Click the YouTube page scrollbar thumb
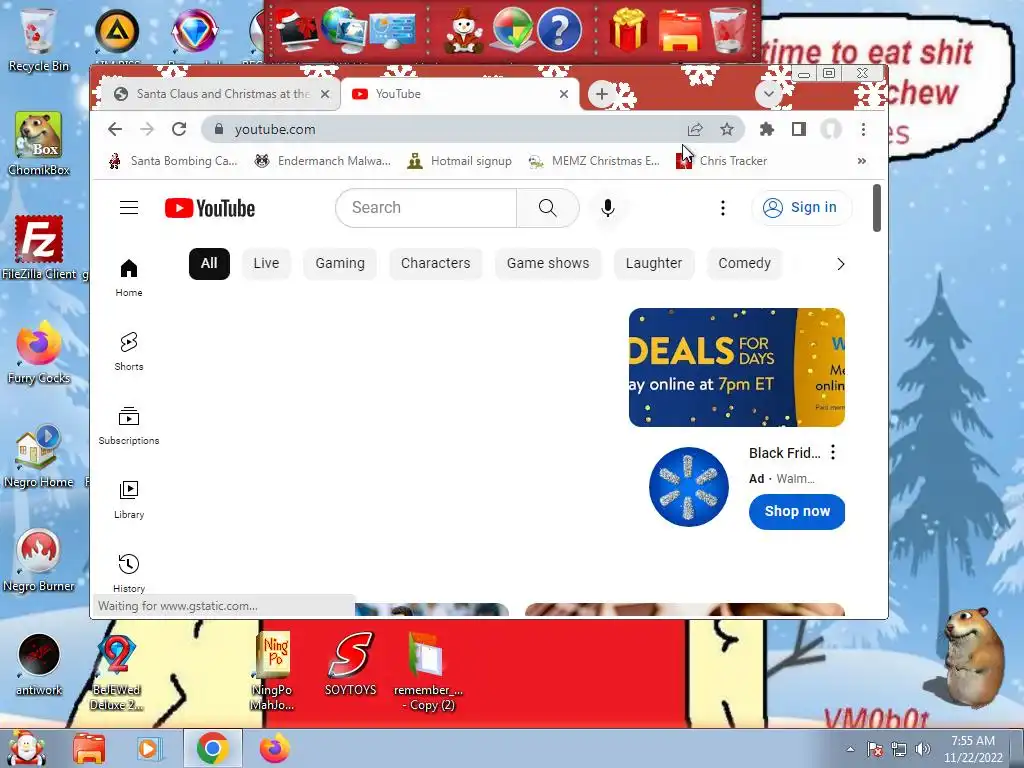 click(876, 208)
